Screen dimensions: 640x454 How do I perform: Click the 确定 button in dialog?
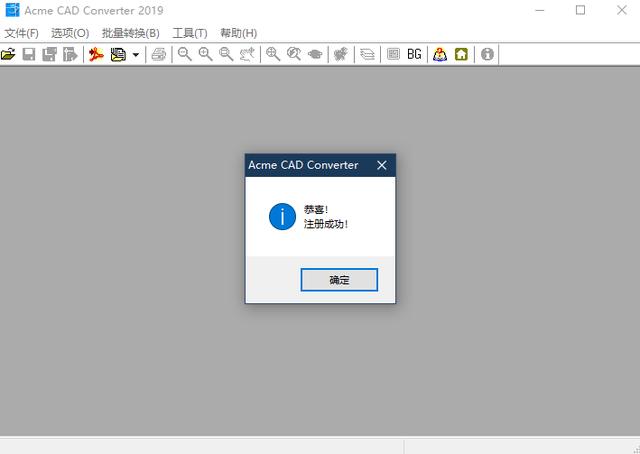tap(339, 280)
